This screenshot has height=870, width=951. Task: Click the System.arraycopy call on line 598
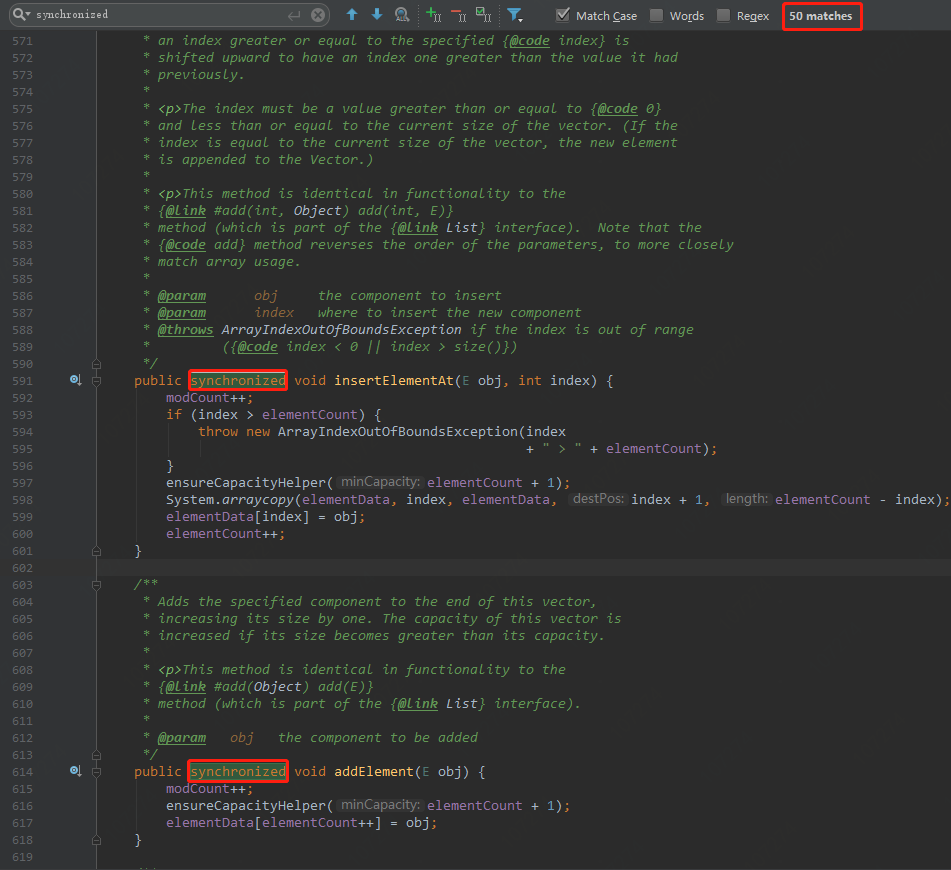(230, 499)
